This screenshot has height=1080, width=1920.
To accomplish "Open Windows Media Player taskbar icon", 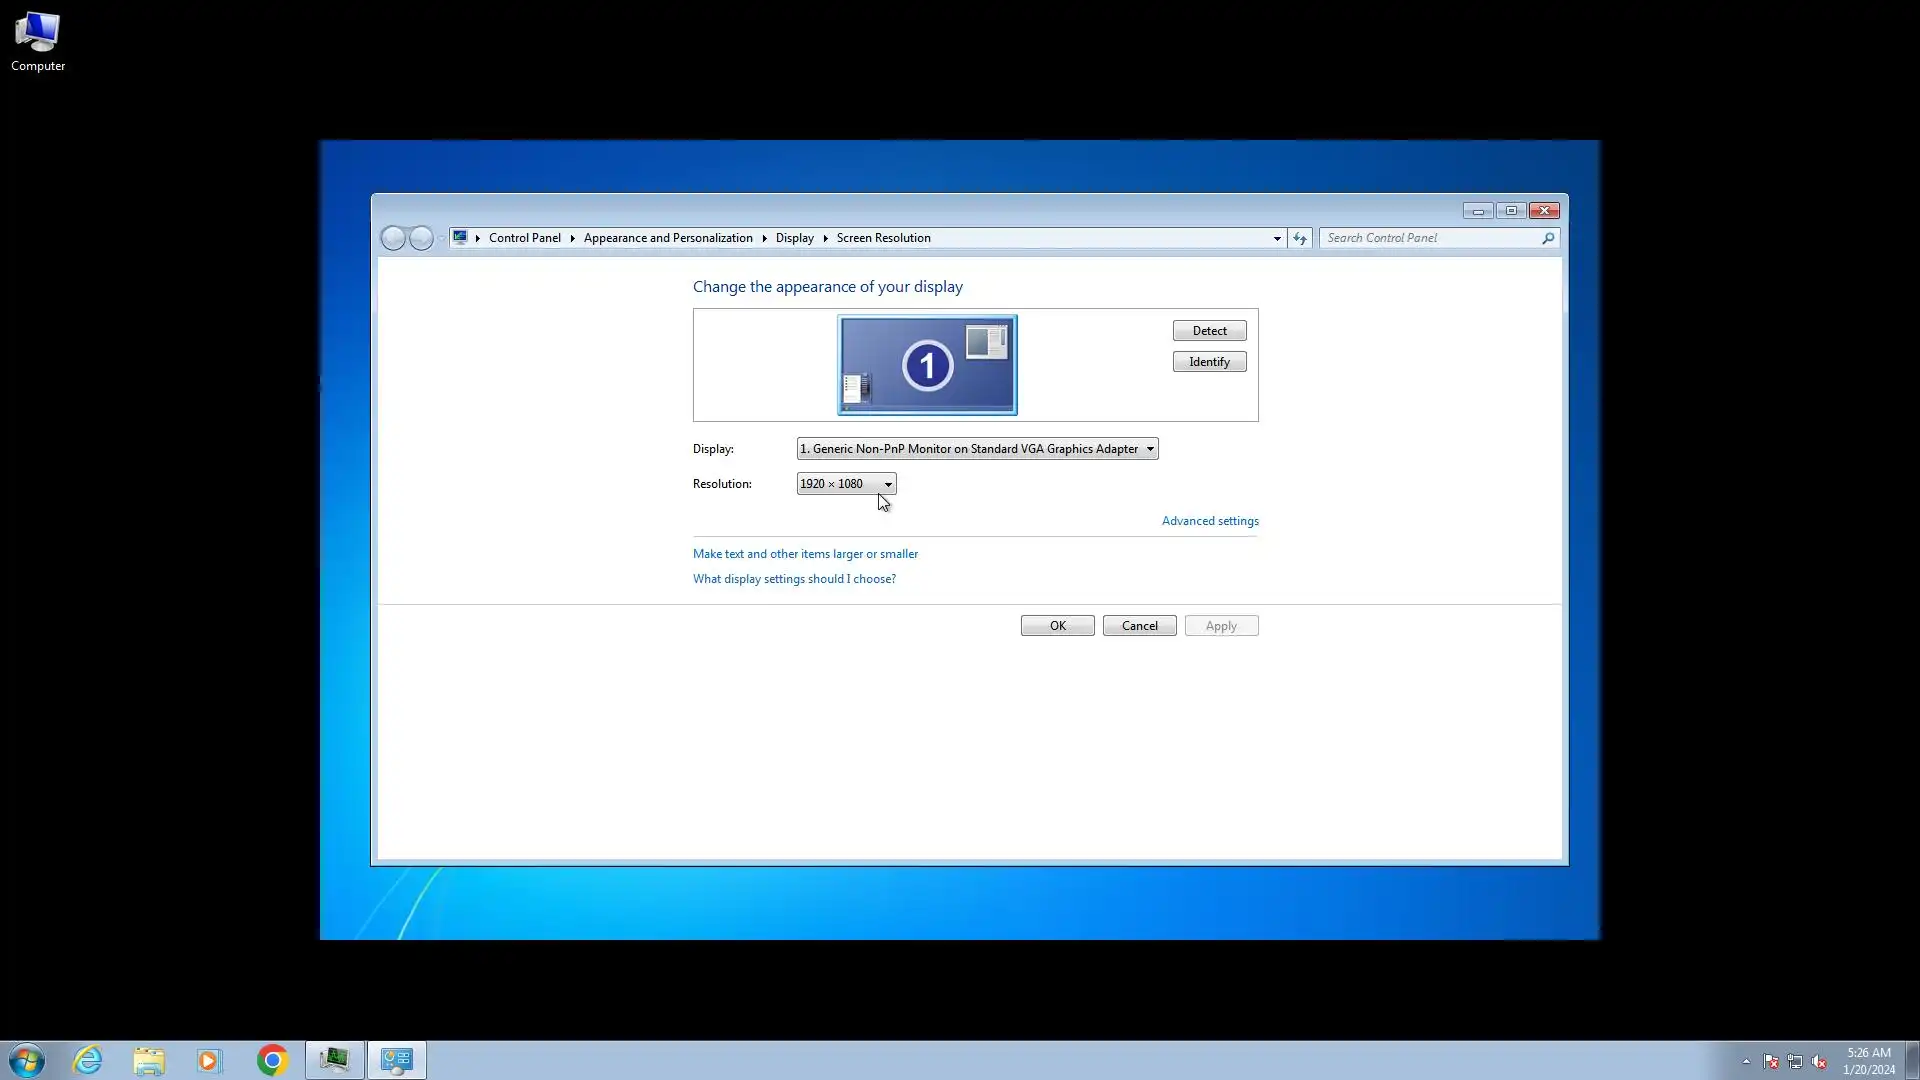I will [x=210, y=1060].
